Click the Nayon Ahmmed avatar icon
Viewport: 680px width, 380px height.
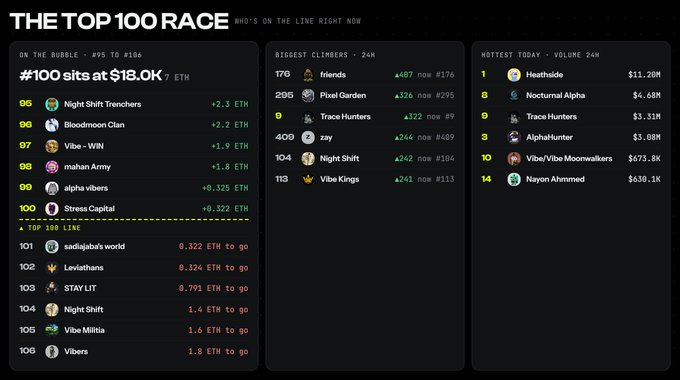tap(514, 179)
